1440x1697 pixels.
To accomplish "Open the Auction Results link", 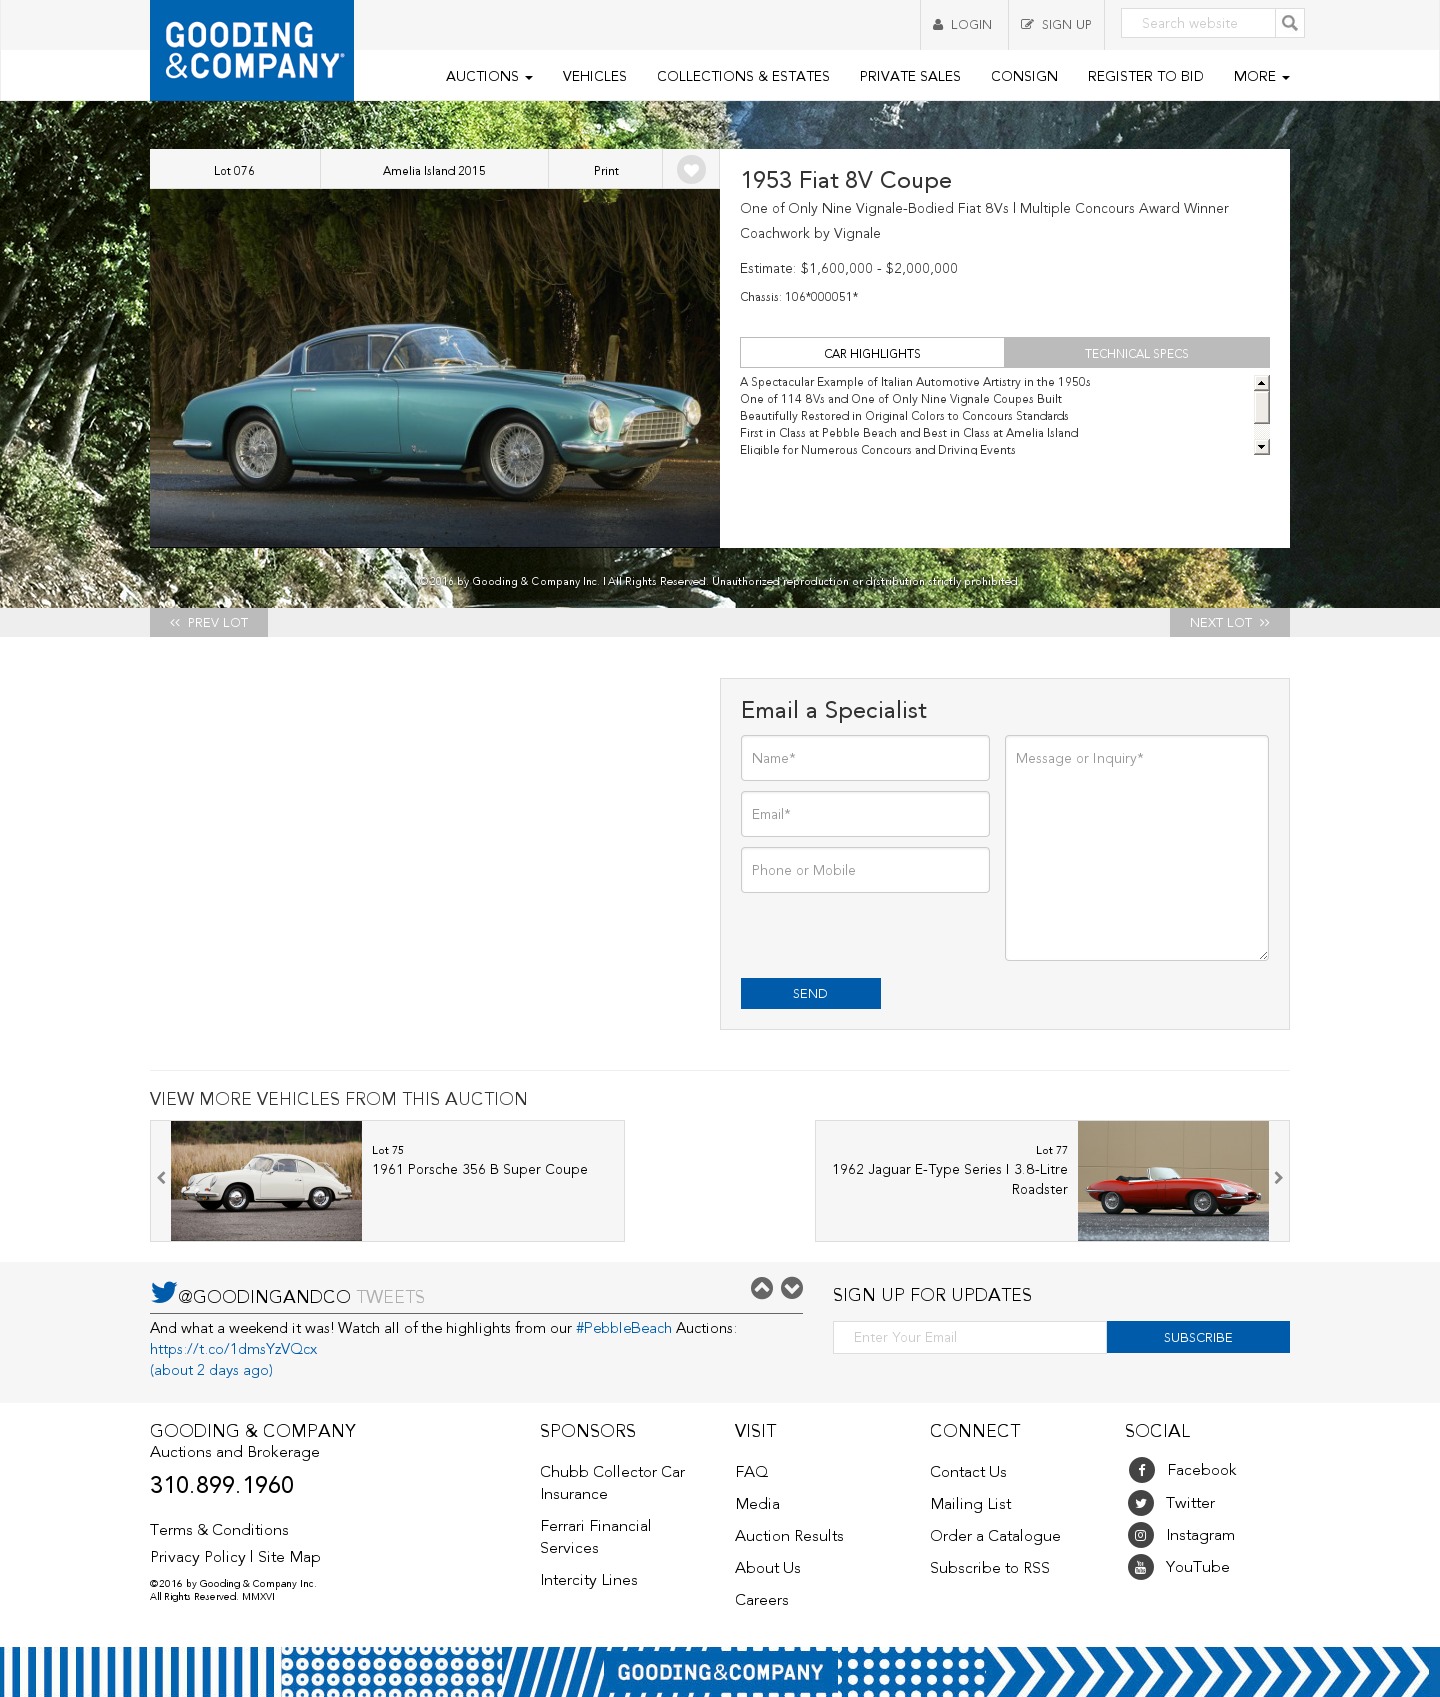I will (789, 1536).
